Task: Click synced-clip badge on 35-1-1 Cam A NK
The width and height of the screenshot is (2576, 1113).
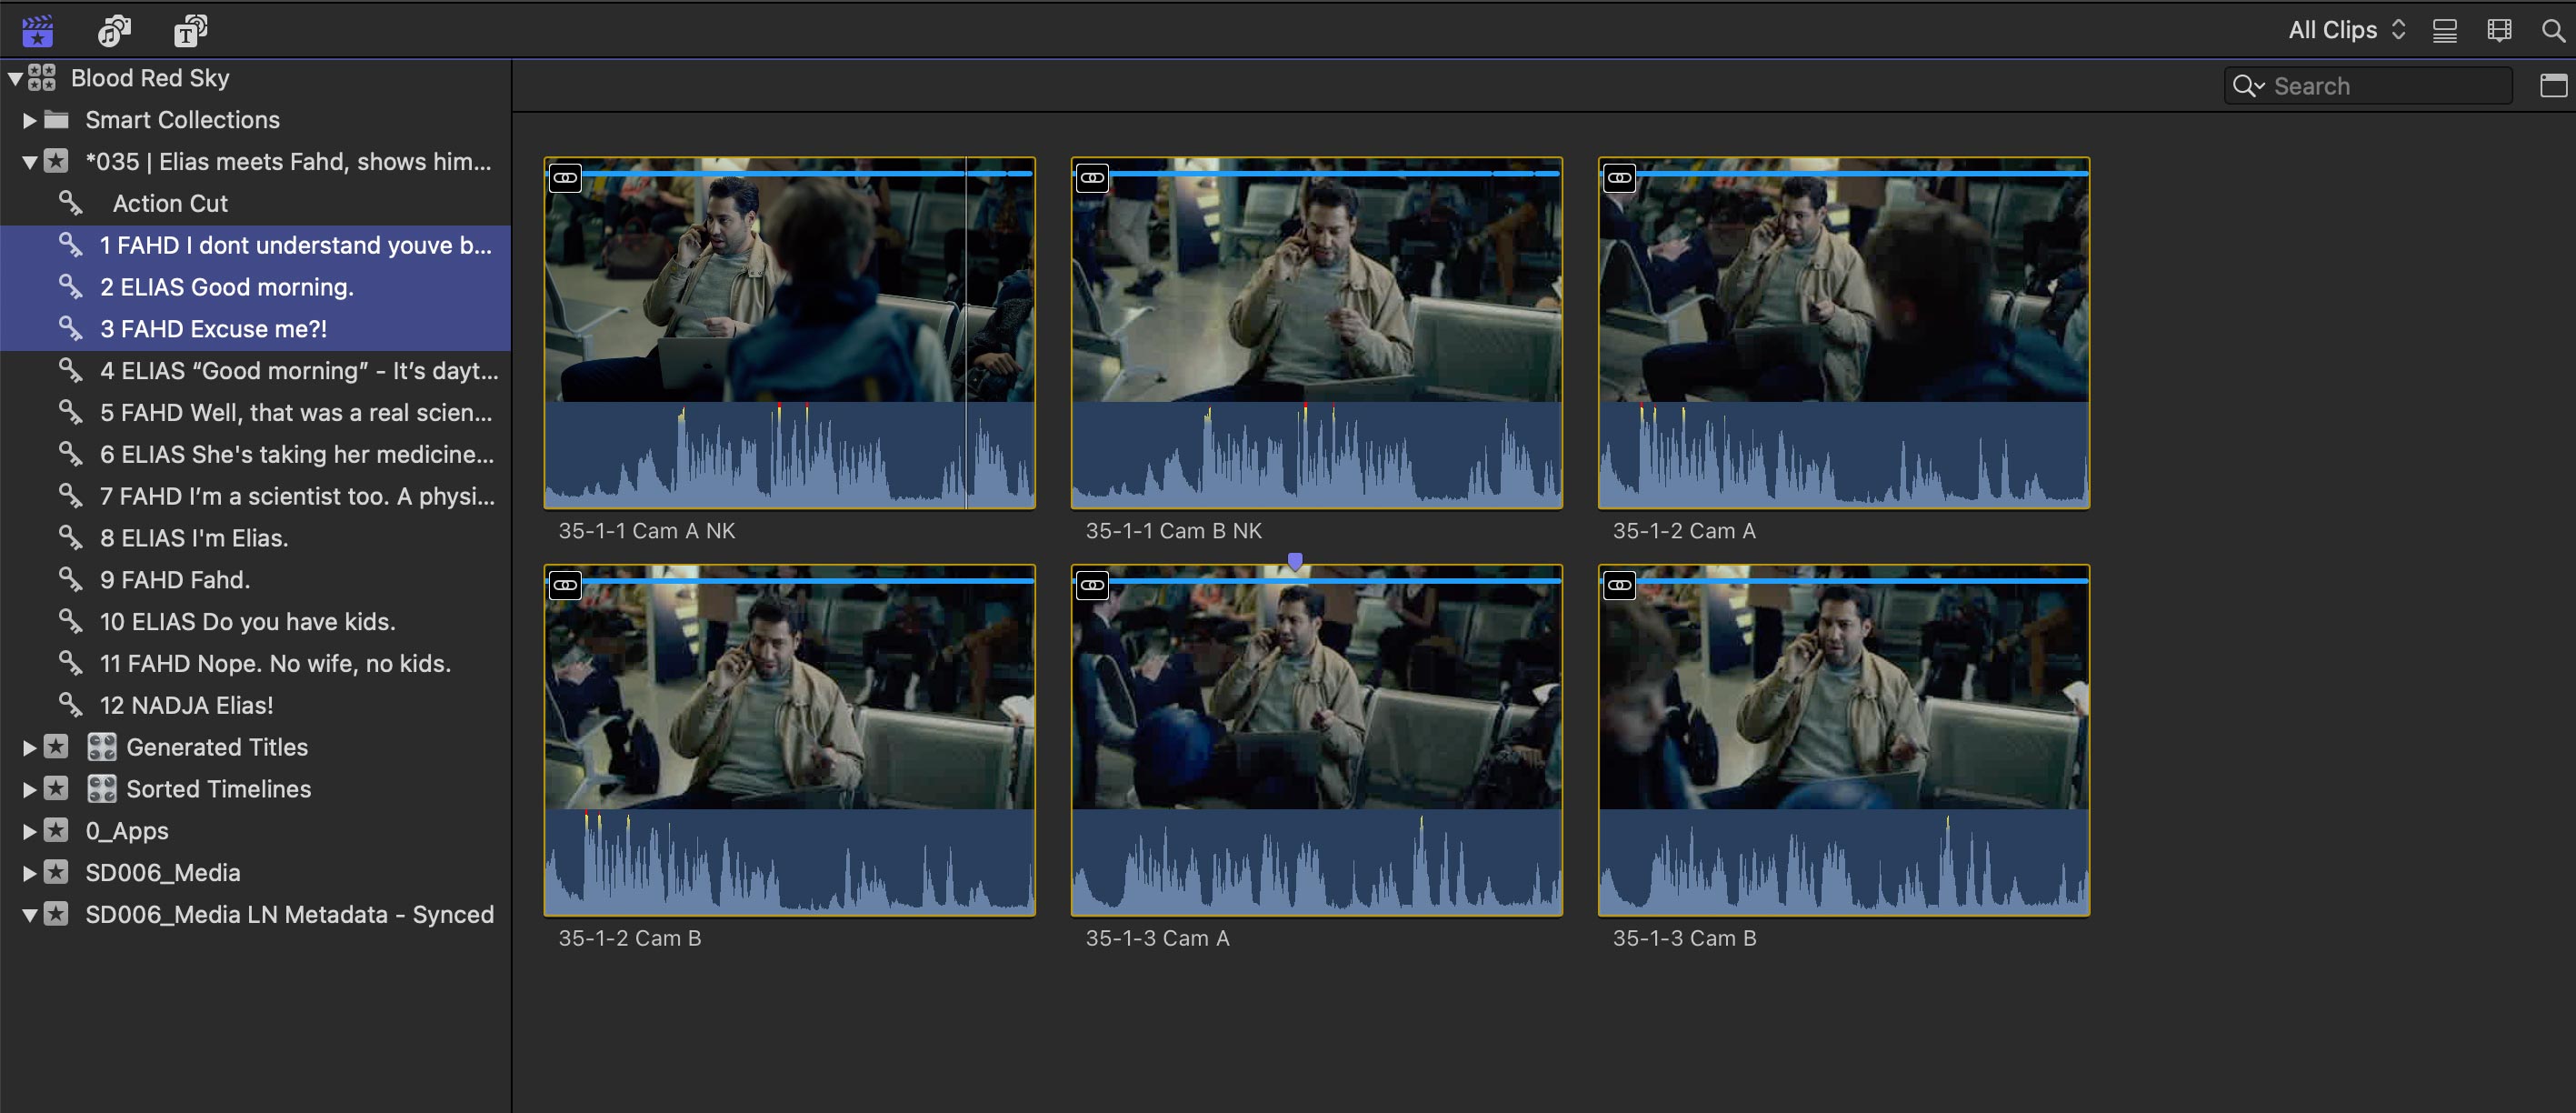Action: 565,178
